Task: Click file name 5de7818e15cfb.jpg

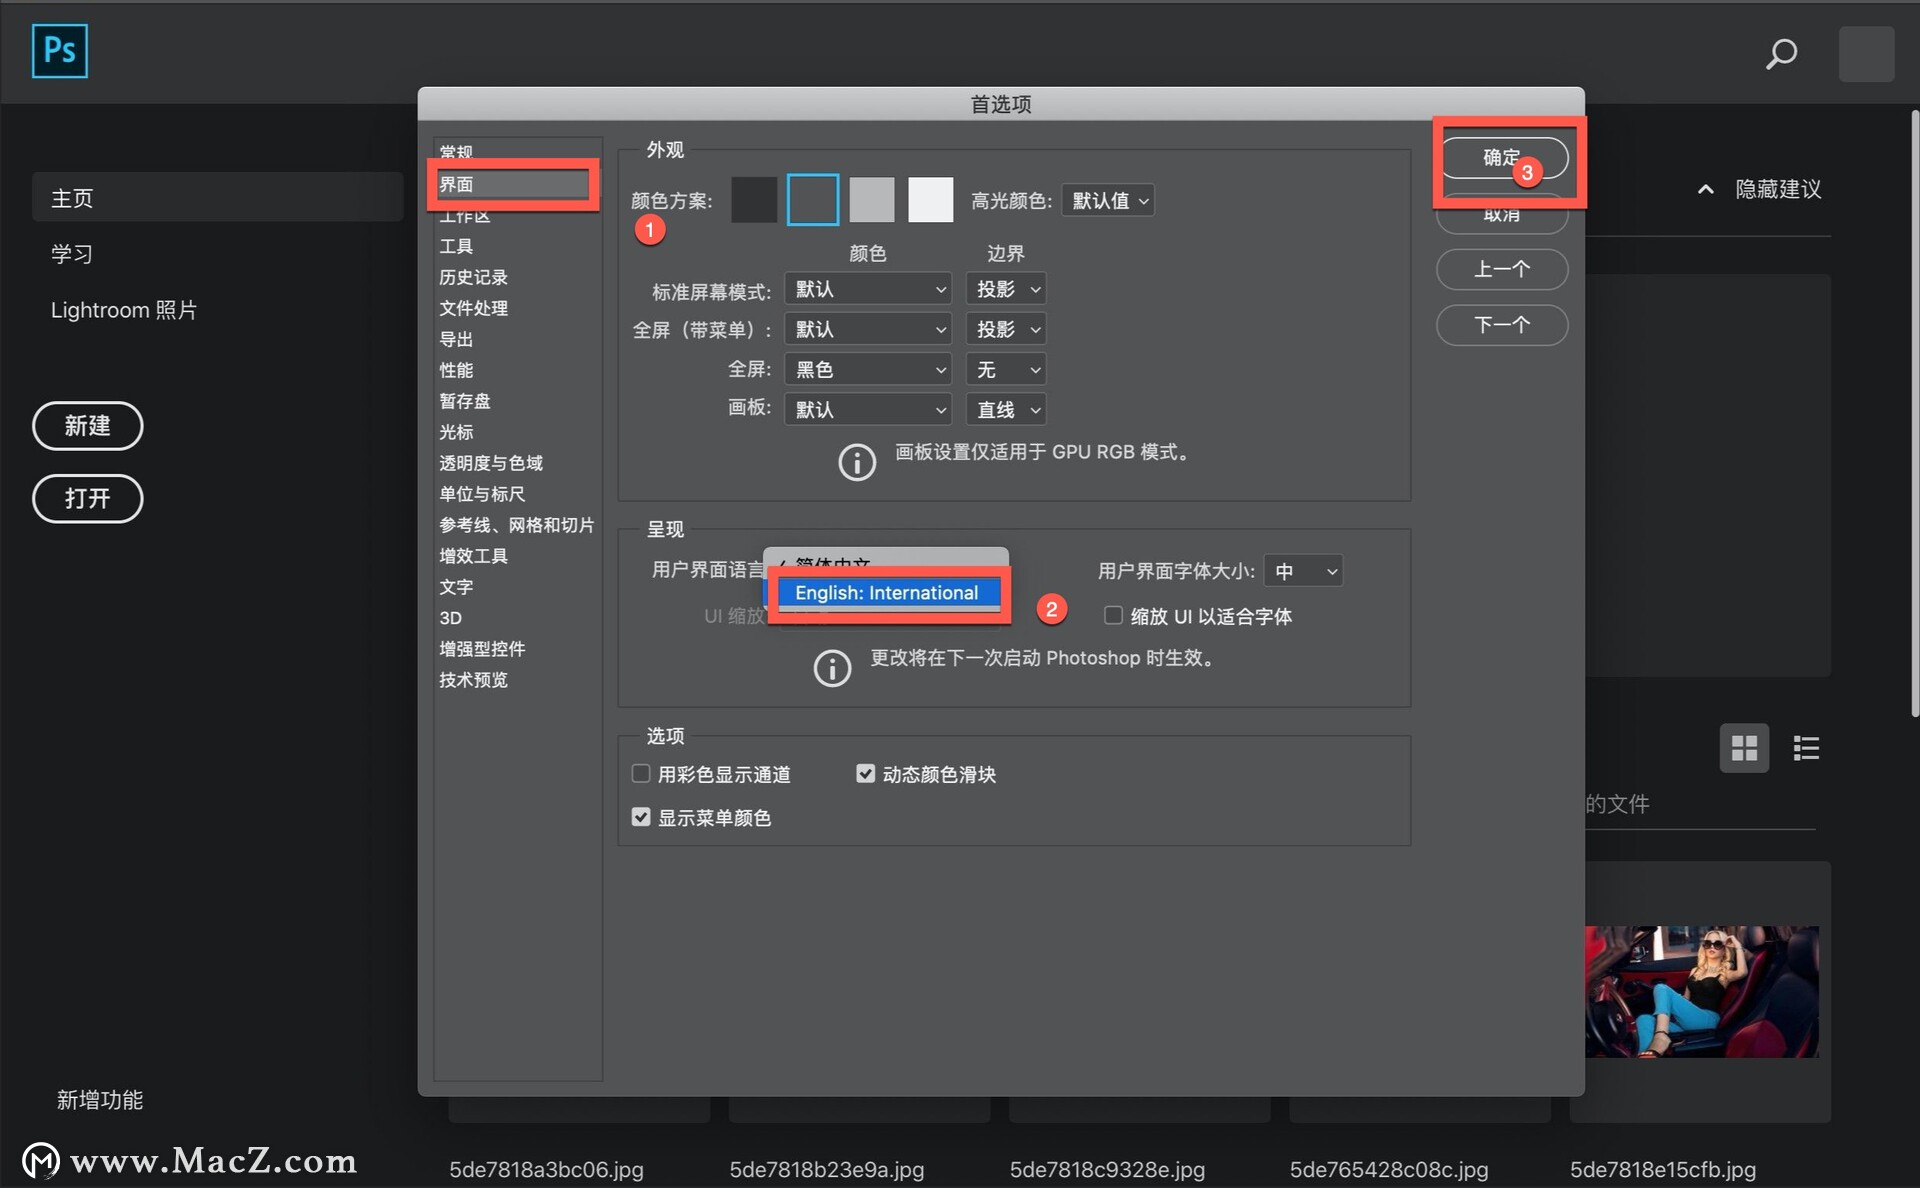Action: (x=1663, y=1169)
